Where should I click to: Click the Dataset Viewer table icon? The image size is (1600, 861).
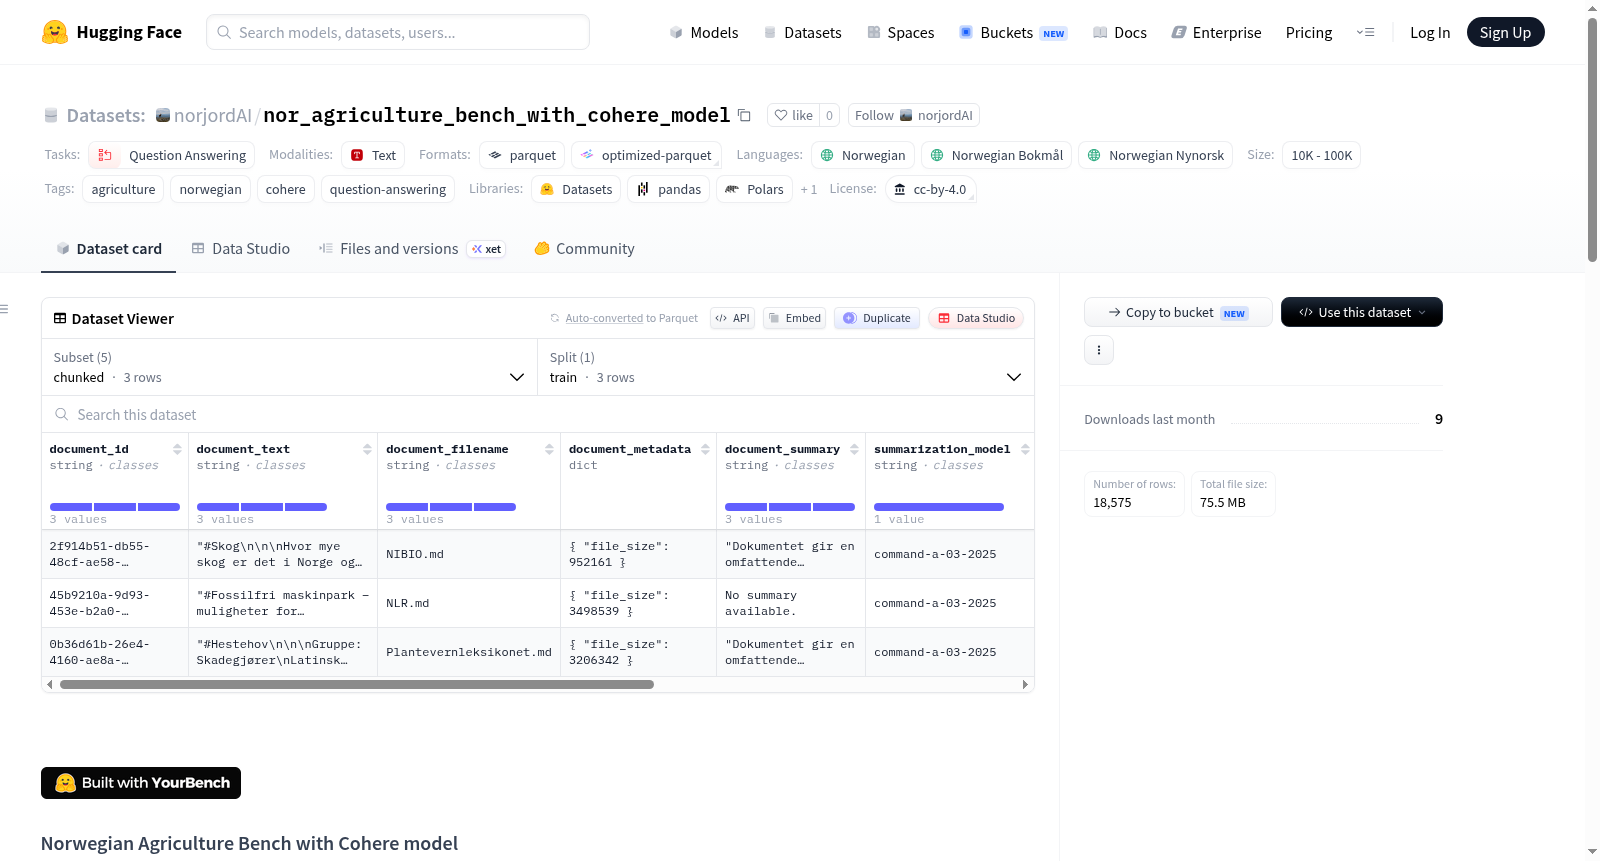coord(60,318)
